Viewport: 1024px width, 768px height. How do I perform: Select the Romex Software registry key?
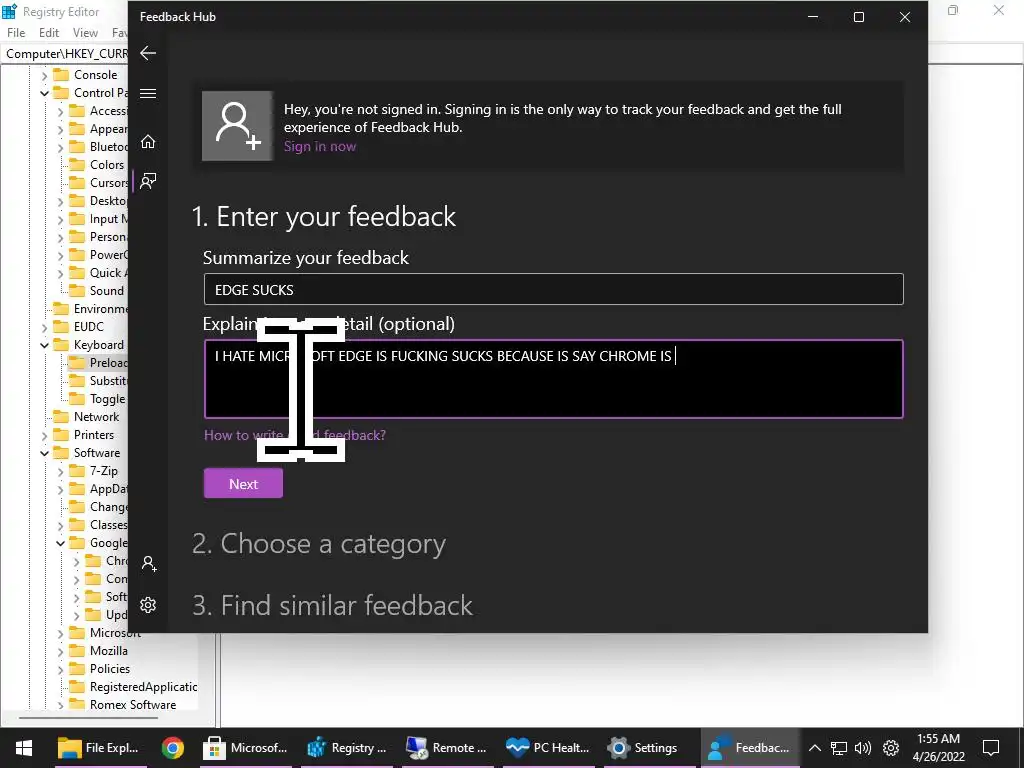click(133, 705)
